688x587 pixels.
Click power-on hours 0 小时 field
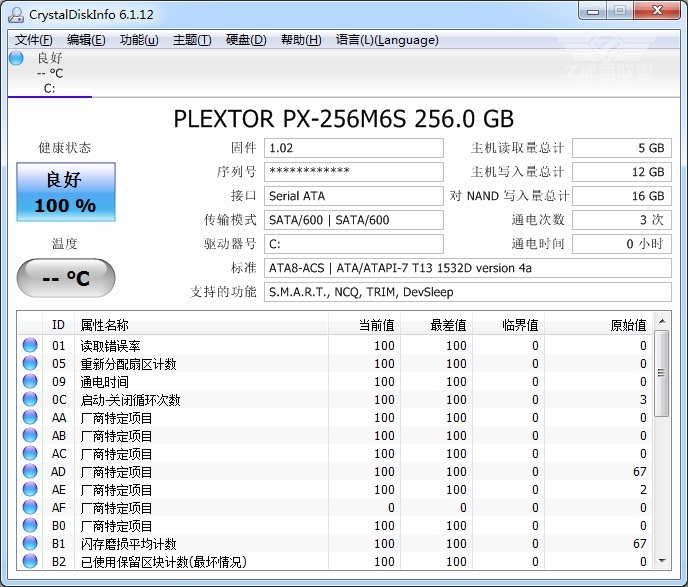click(x=622, y=244)
